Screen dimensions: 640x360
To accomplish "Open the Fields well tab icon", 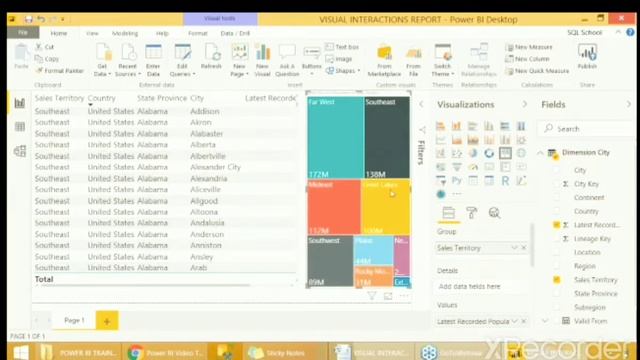I will [x=448, y=213].
